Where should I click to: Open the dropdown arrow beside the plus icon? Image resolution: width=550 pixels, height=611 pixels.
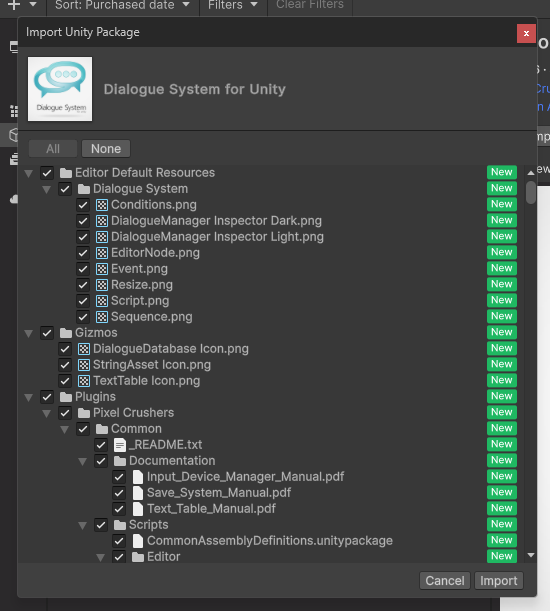33,5
